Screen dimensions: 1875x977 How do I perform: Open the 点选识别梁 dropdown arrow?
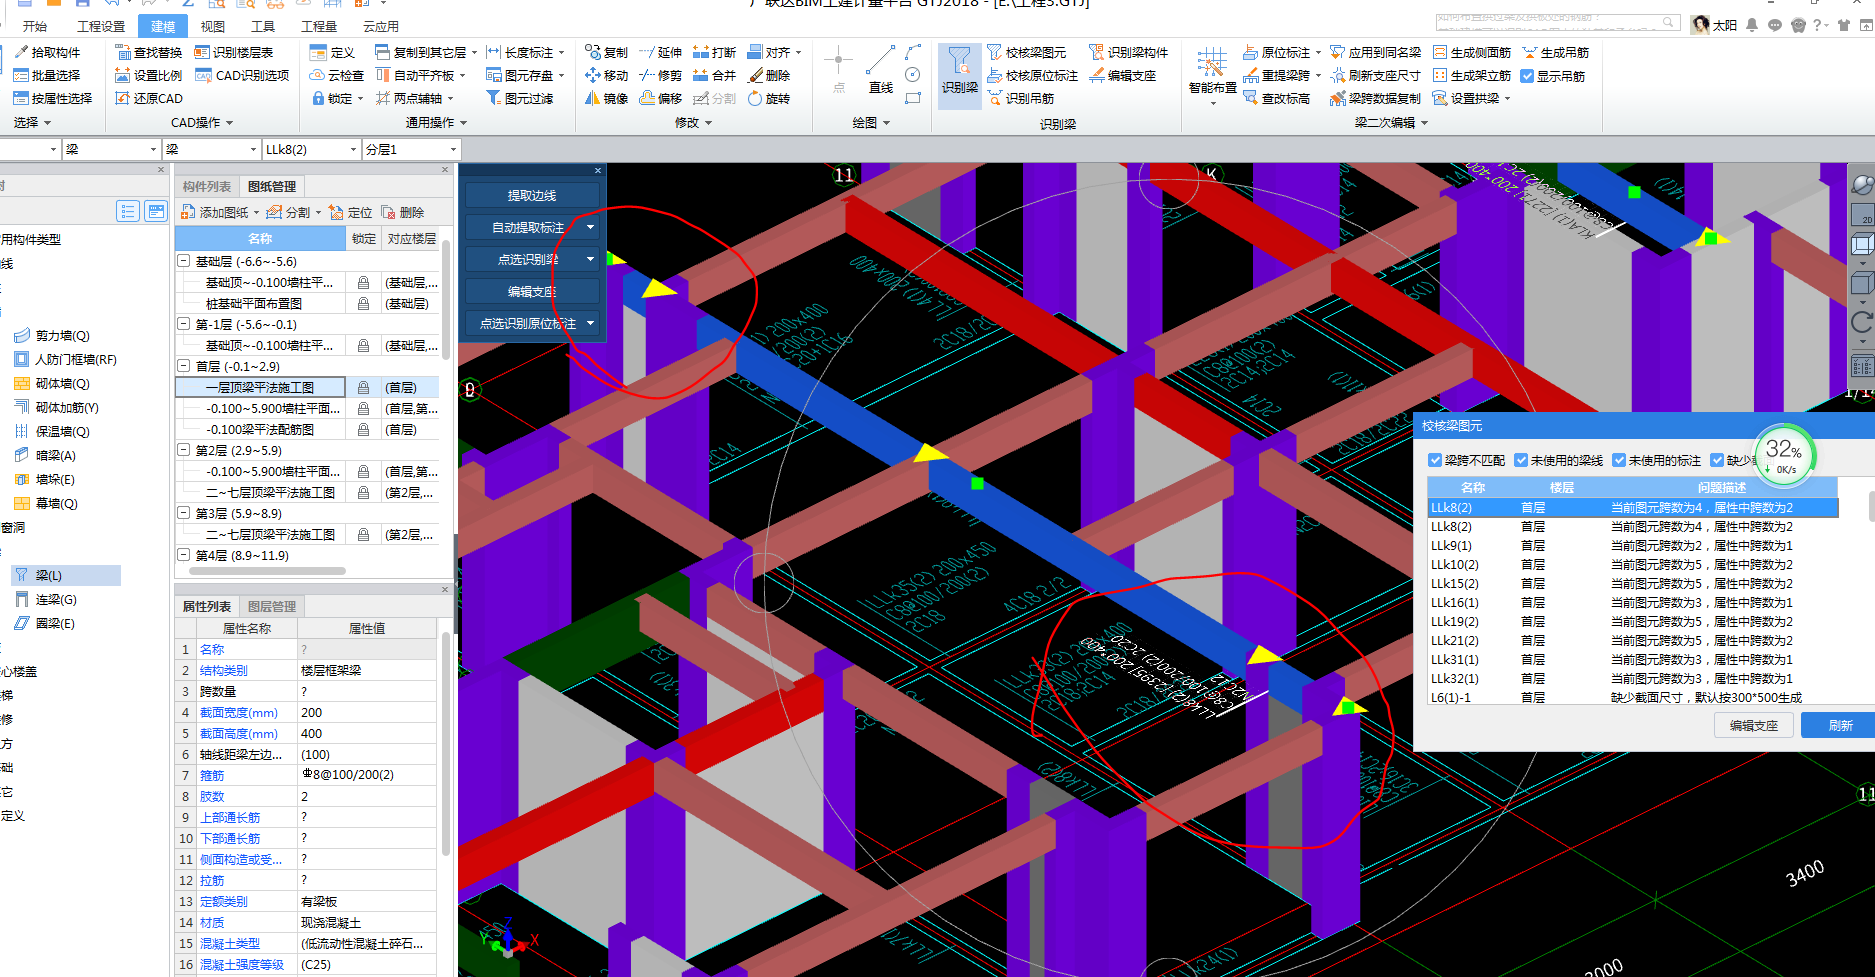click(591, 259)
